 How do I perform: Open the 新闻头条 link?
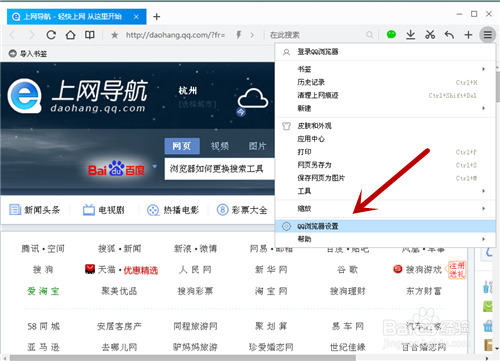click(x=34, y=210)
